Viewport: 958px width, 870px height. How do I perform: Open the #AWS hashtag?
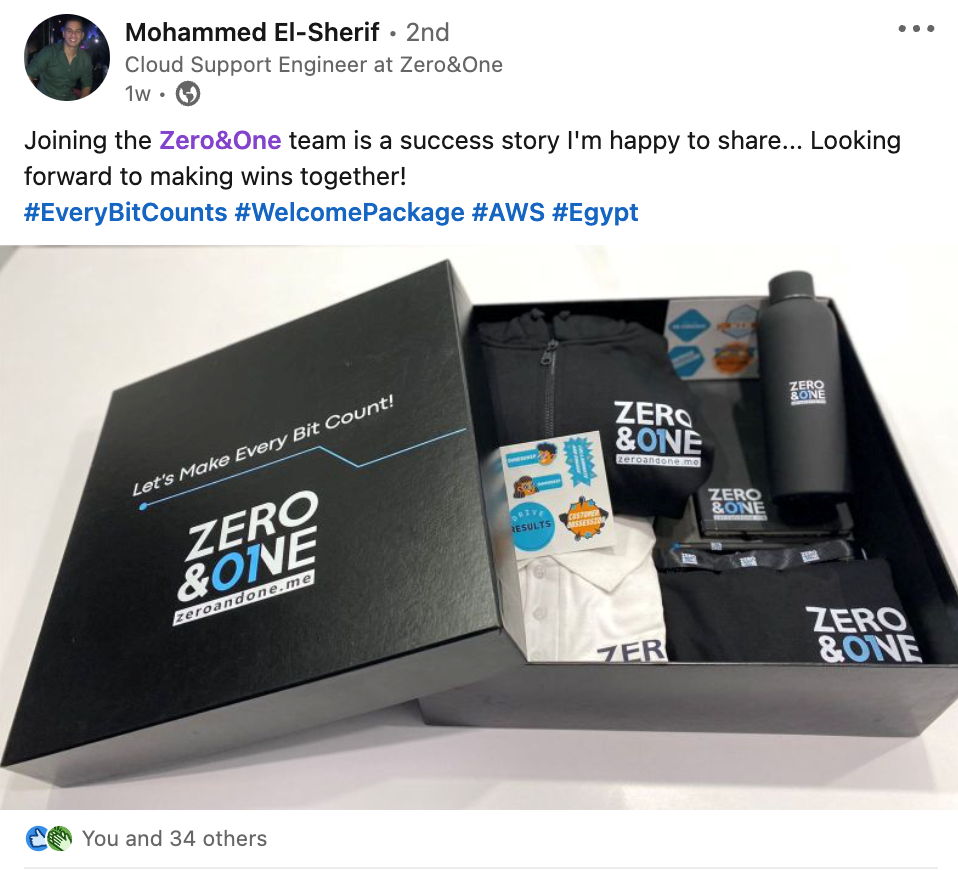[x=508, y=213]
